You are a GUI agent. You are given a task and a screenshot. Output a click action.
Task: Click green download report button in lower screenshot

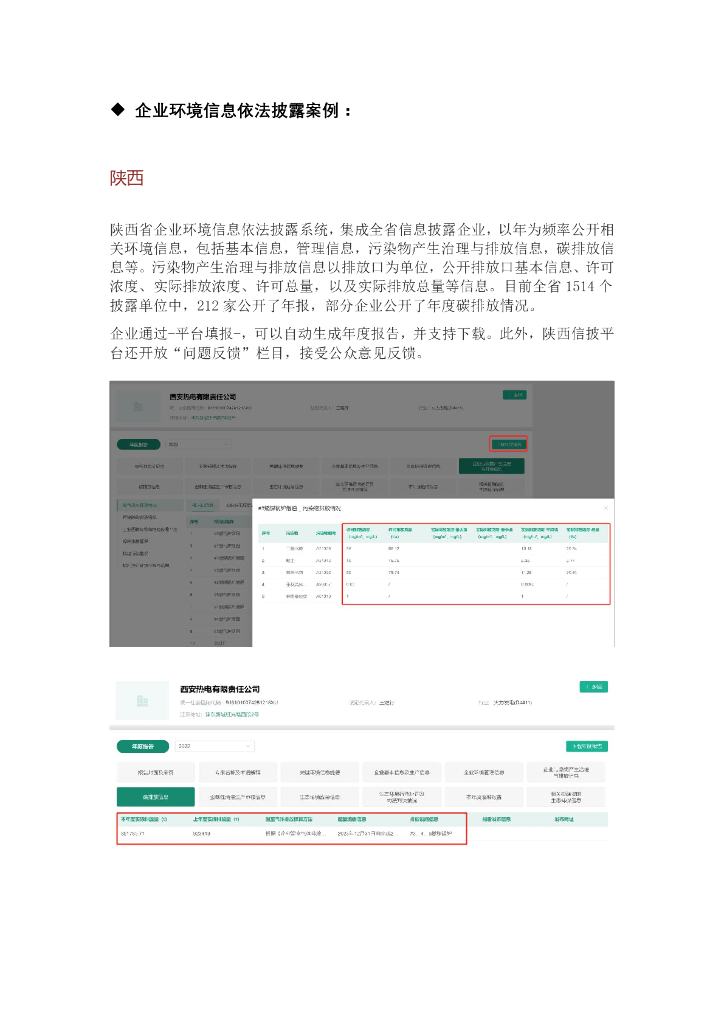(x=587, y=746)
